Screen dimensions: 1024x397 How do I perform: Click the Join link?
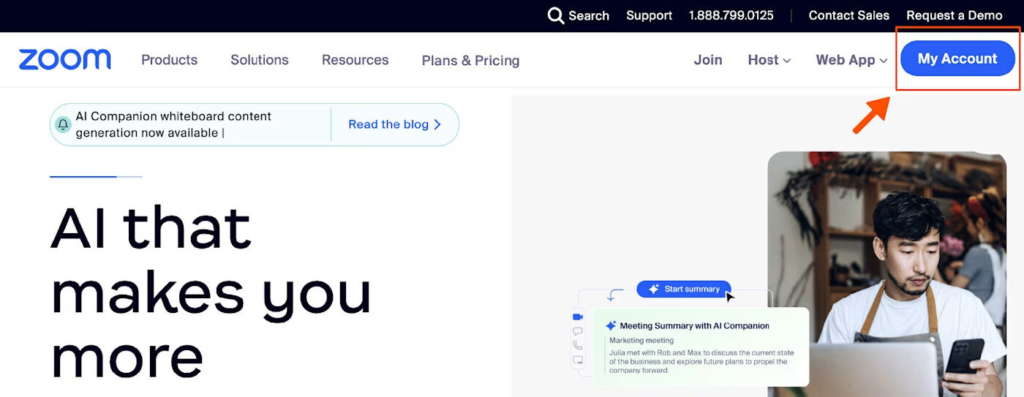point(708,60)
